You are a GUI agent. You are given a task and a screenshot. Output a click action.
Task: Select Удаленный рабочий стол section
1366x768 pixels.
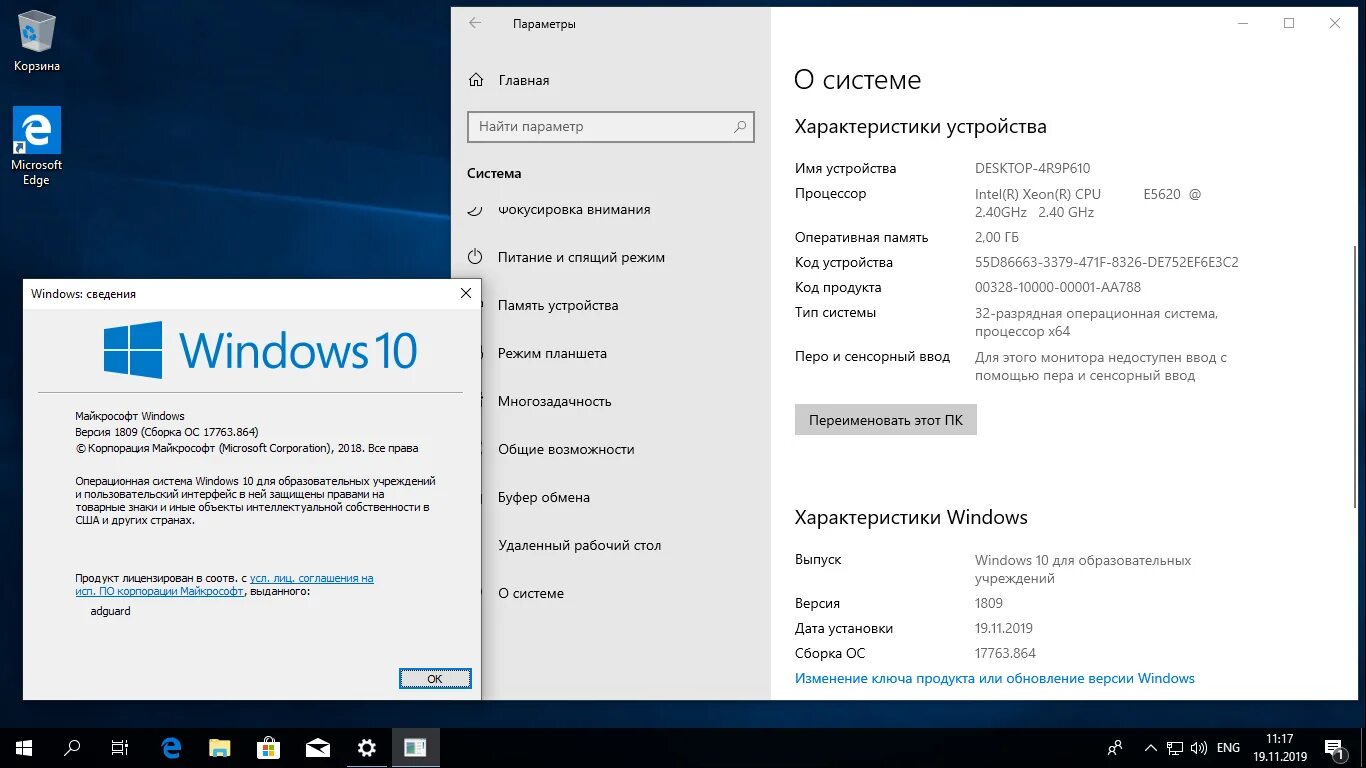(x=578, y=545)
